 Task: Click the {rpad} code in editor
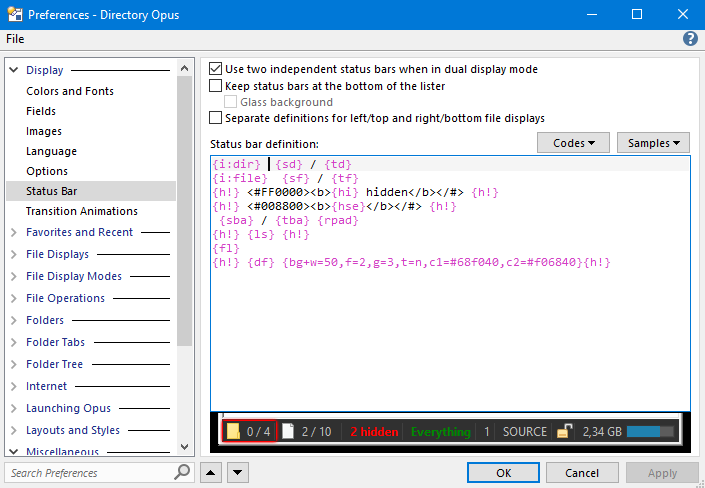[x=338, y=220]
